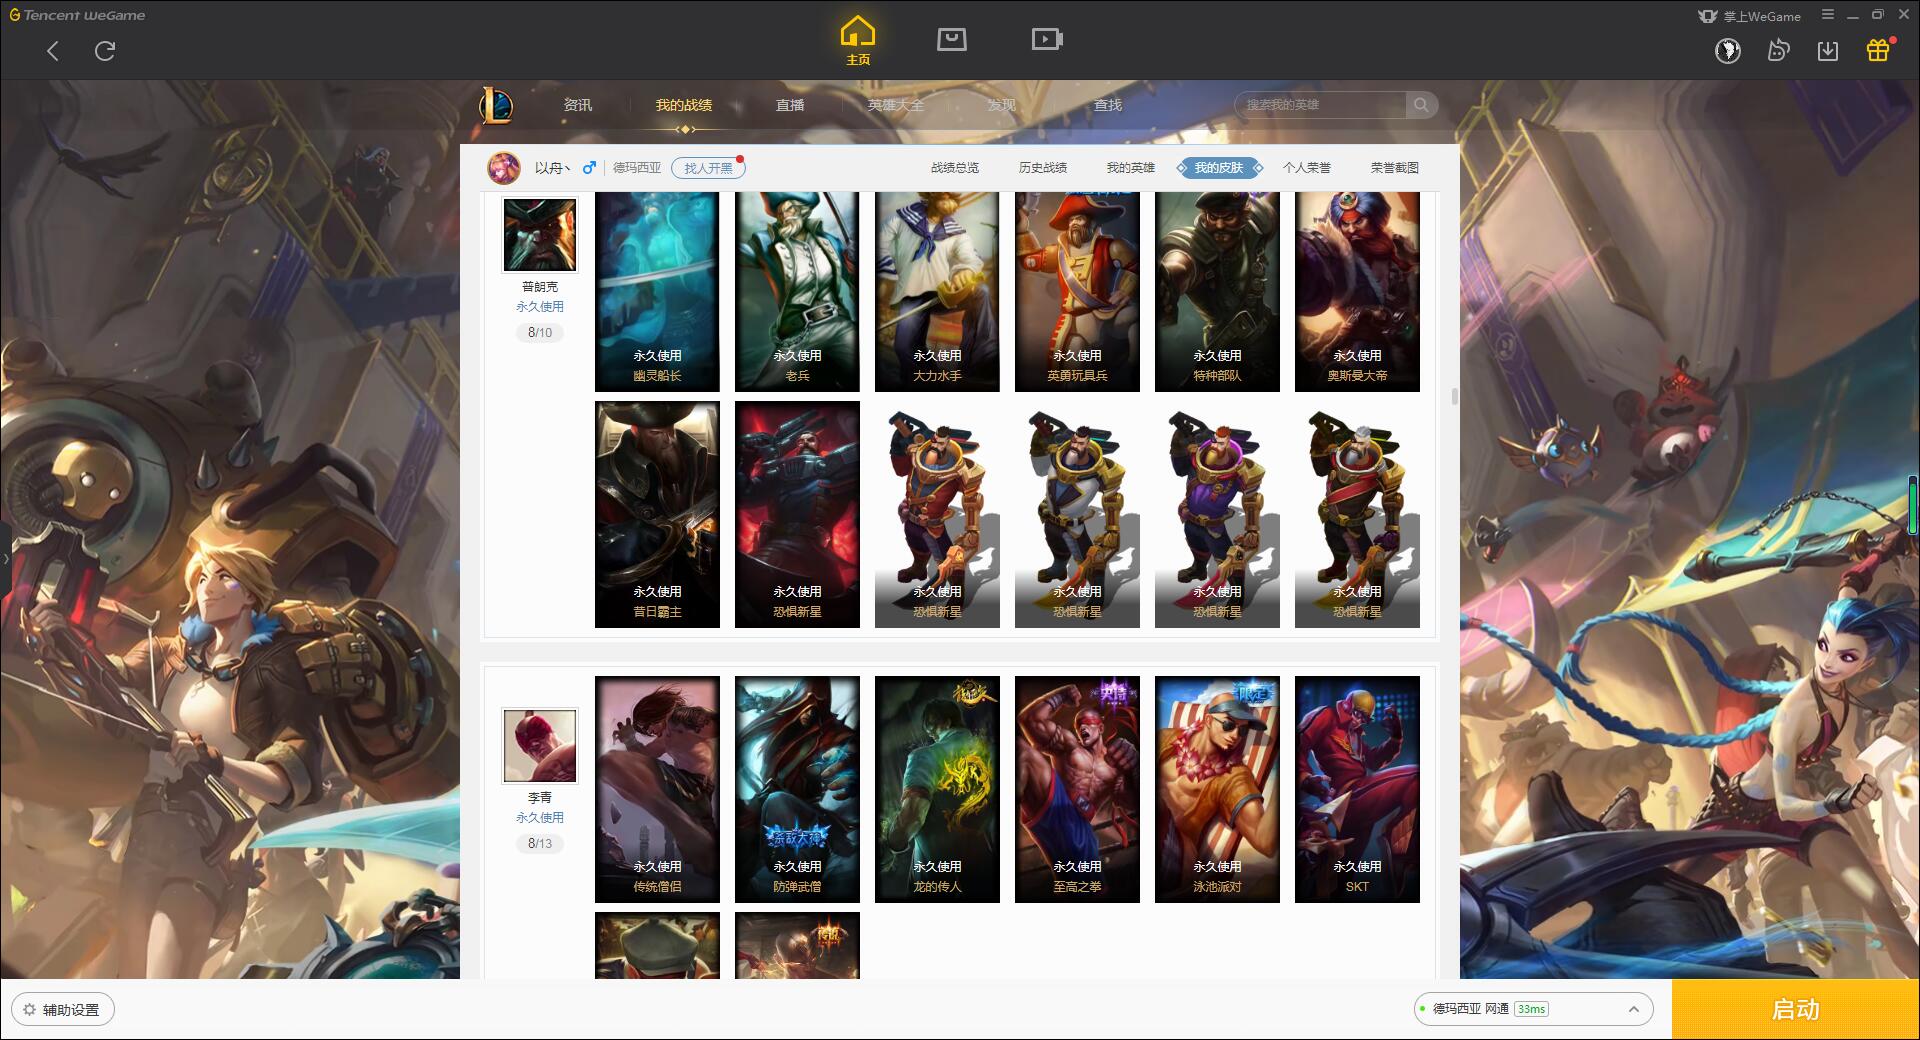Open the 李青 champion portrait

(x=540, y=746)
